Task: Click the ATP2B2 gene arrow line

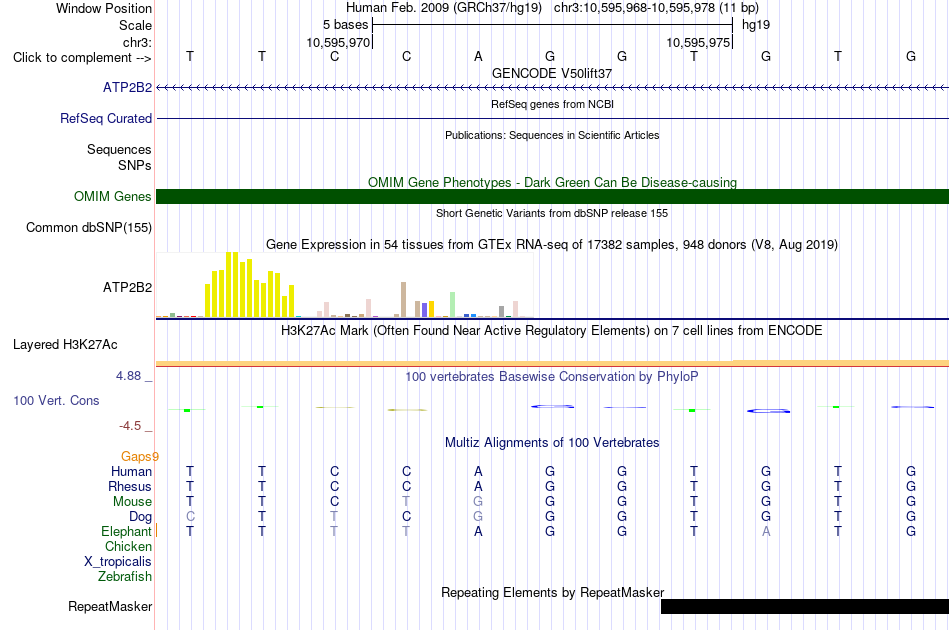Action: [x=553, y=88]
